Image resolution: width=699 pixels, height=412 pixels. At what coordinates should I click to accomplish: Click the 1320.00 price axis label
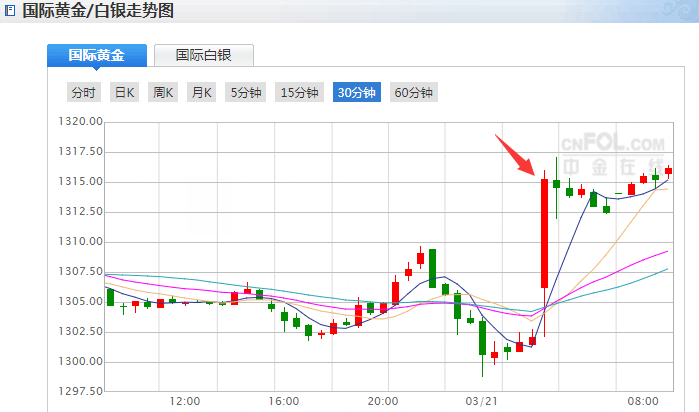click(x=81, y=121)
